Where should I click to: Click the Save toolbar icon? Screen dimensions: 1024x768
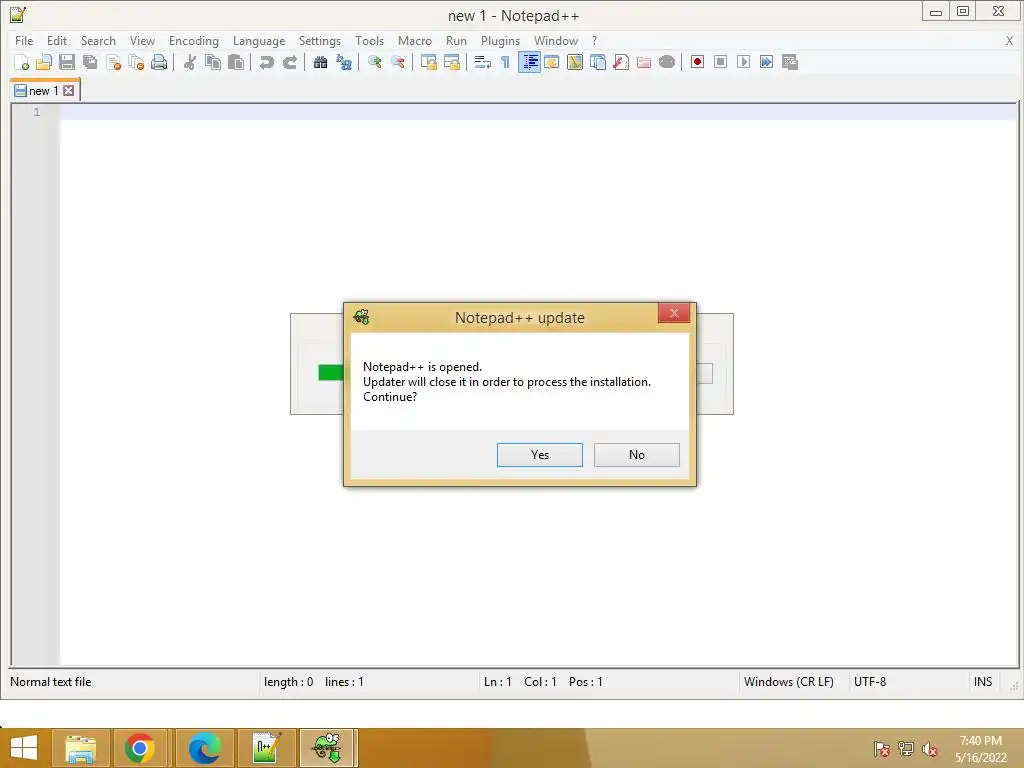[x=67, y=62]
